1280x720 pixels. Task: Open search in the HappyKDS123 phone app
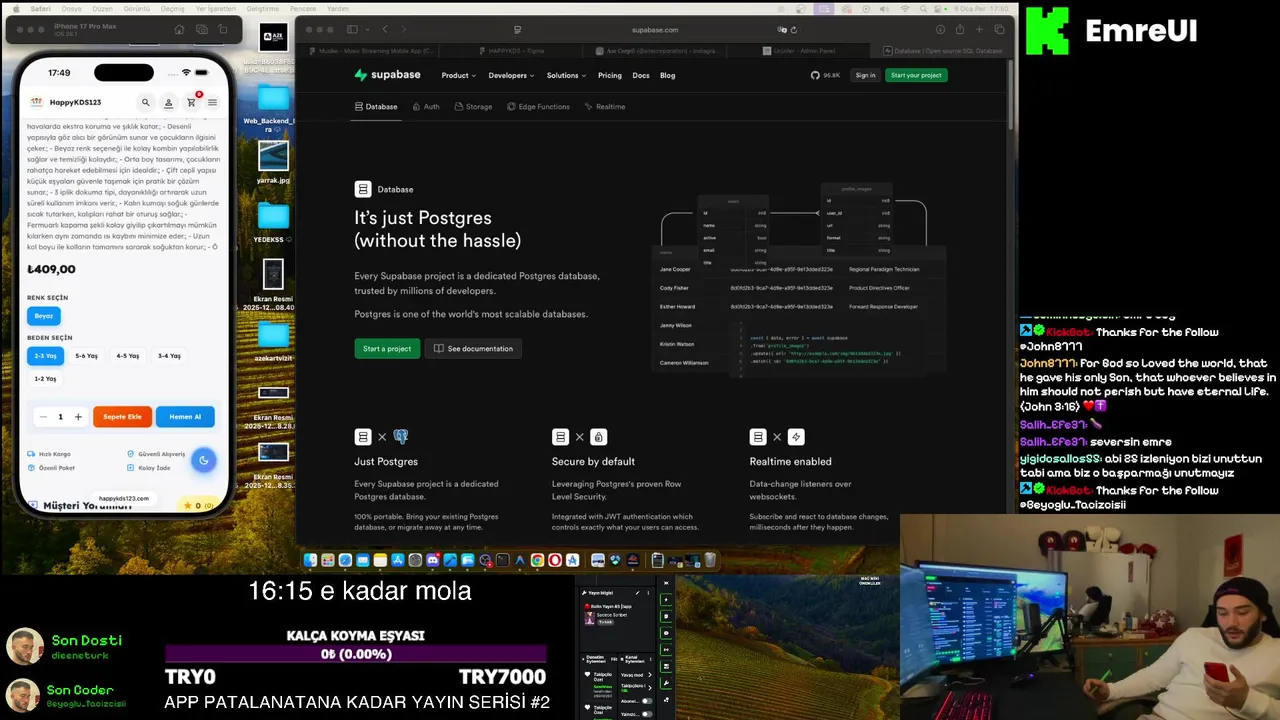coord(145,102)
